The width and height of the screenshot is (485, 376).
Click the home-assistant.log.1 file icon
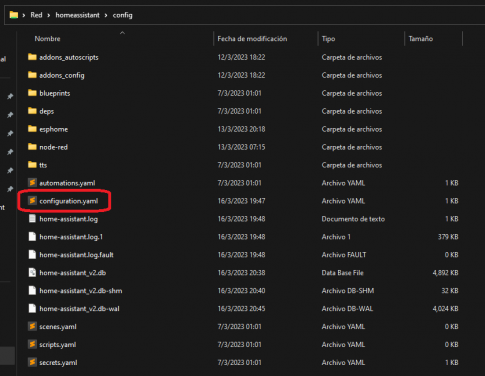tap(32, 237)
